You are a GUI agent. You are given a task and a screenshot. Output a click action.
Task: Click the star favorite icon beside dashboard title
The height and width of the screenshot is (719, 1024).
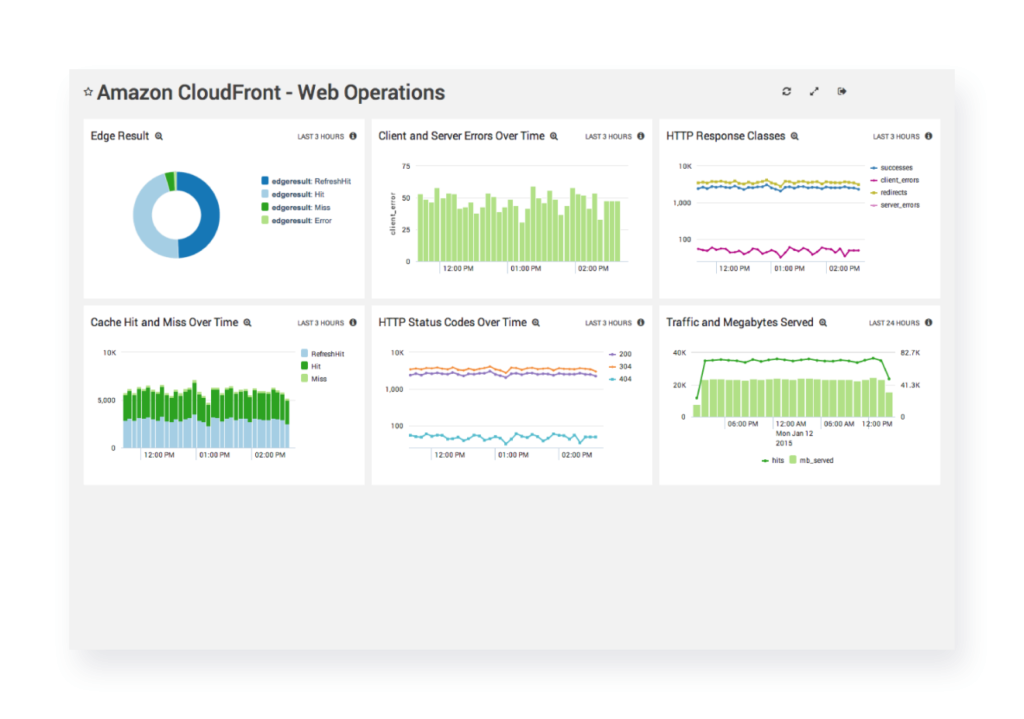pyautogui.click(x=89, y=92)
